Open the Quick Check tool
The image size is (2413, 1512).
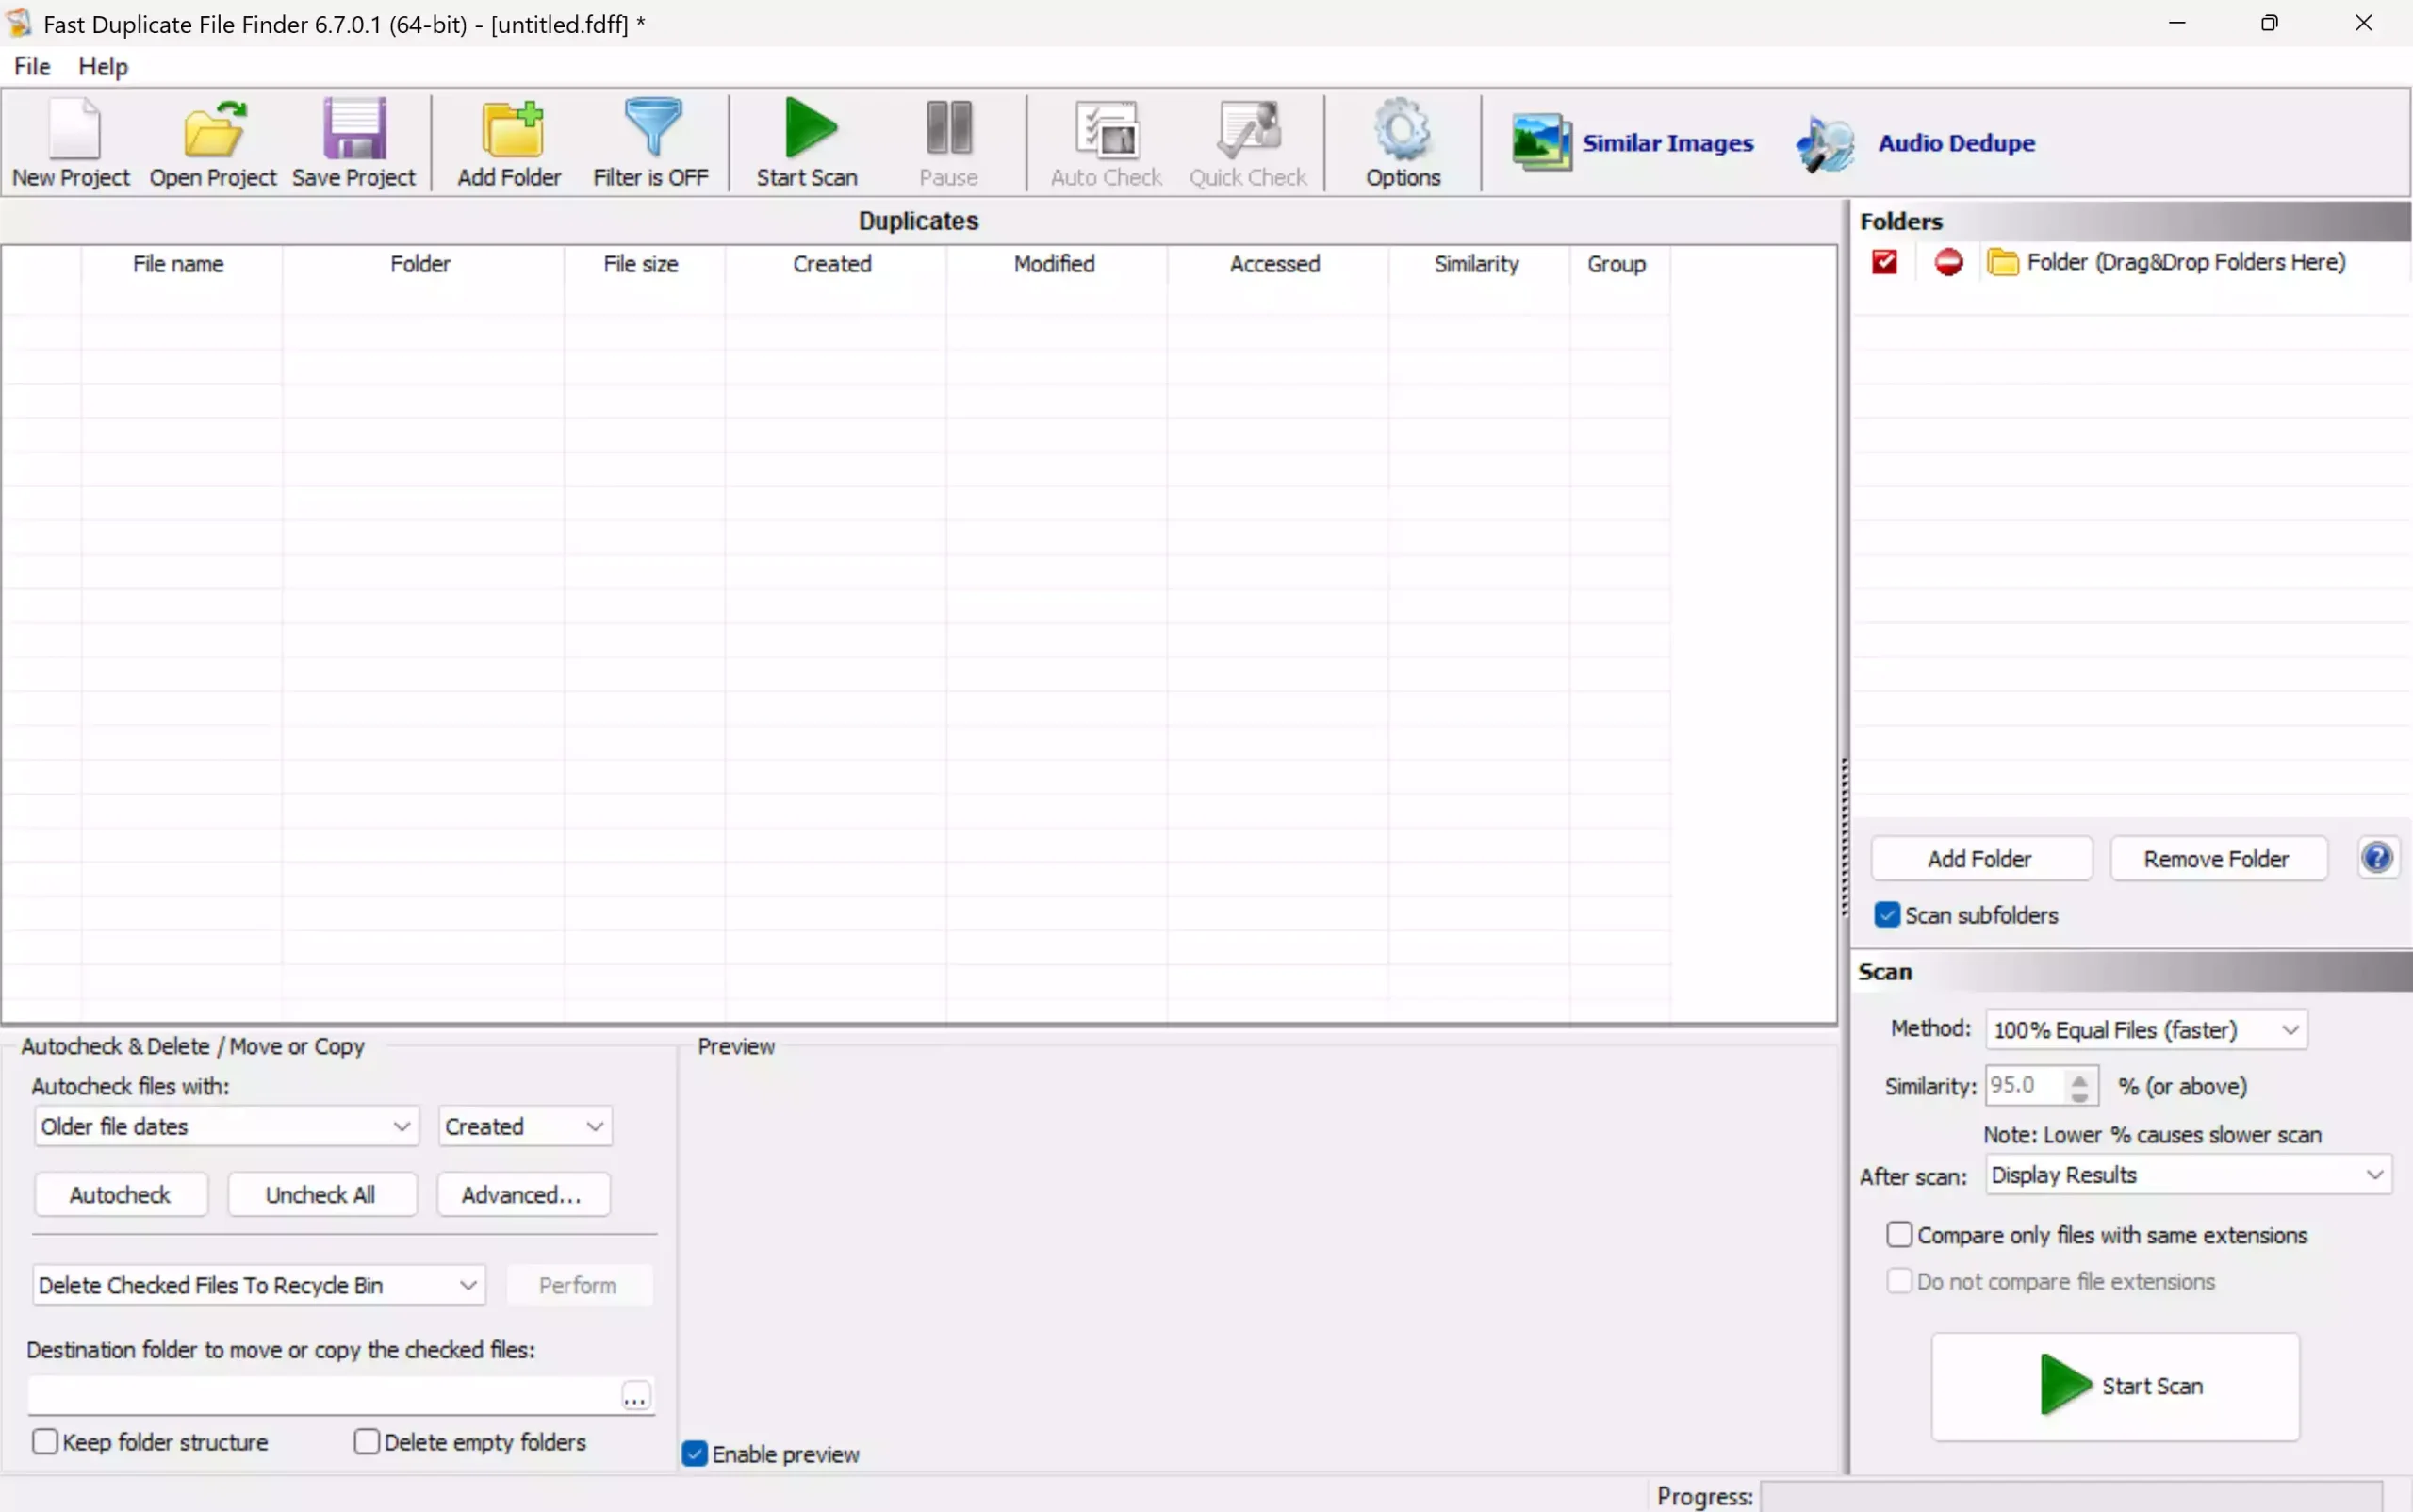pos(1248,142)
